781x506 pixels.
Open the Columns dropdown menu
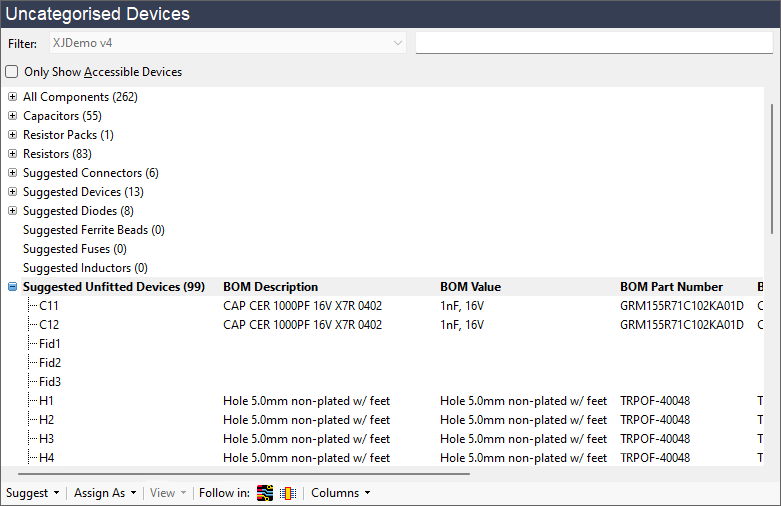340,493
